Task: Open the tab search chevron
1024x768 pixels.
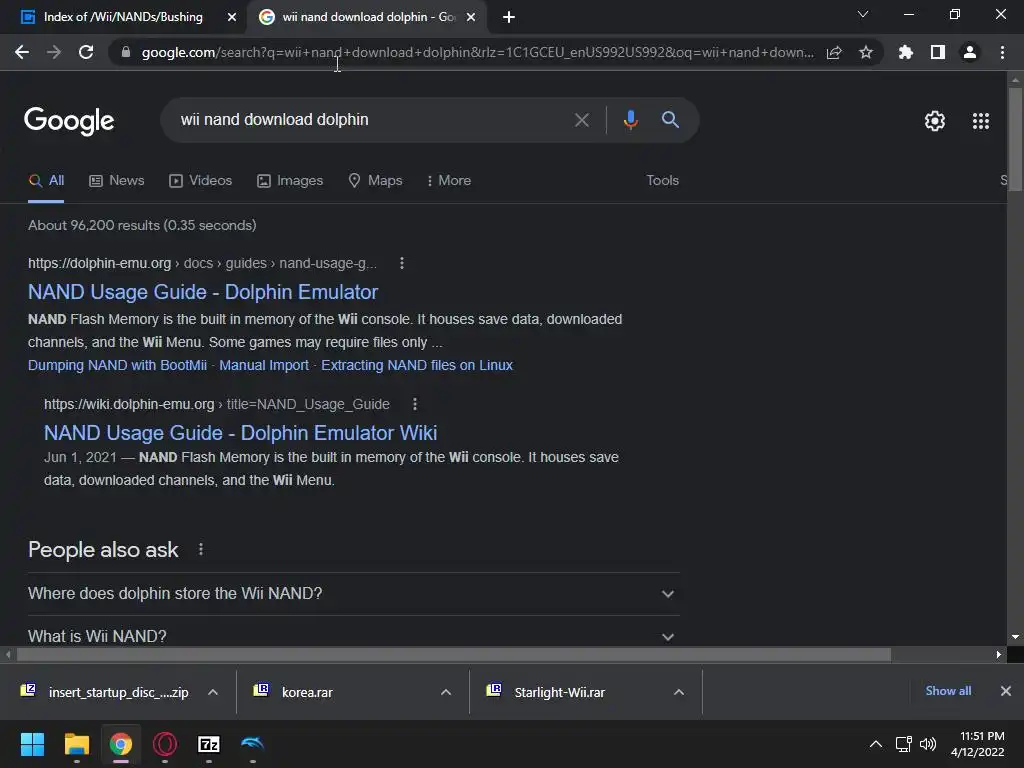Action: point(863,14)
